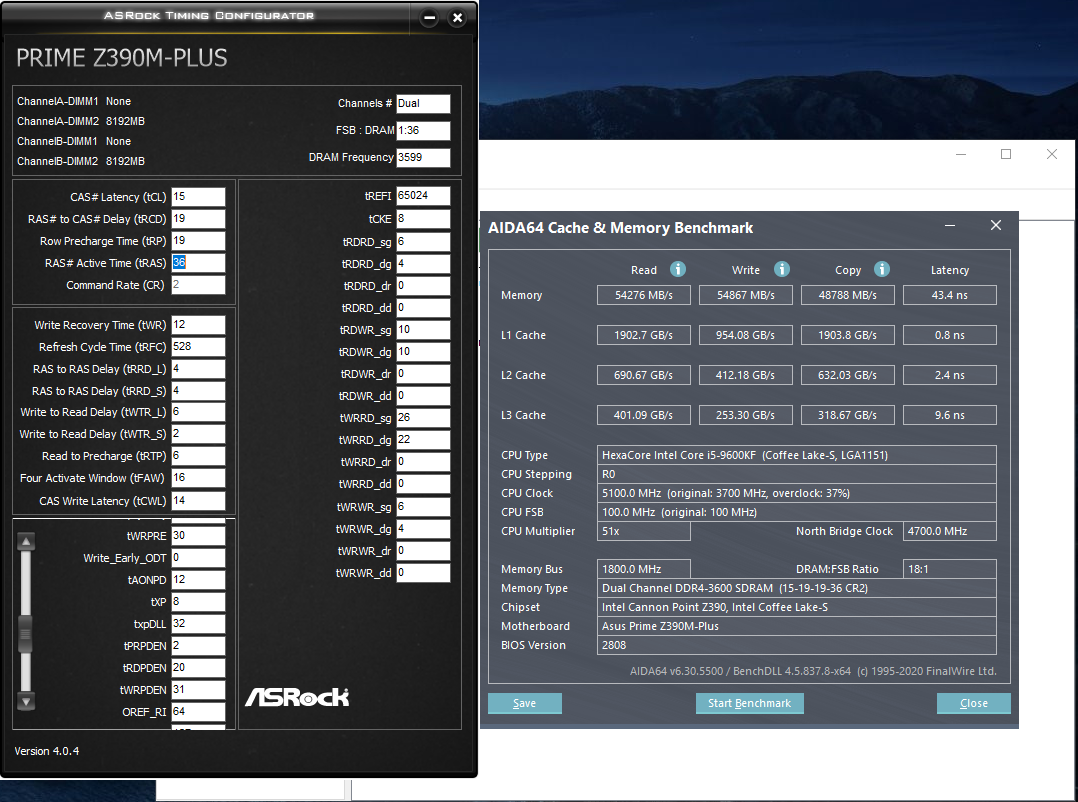Click the L3 Cache Latency value 9.6 ns
This screenshot has width=1078, height=802.
(949, 415)
